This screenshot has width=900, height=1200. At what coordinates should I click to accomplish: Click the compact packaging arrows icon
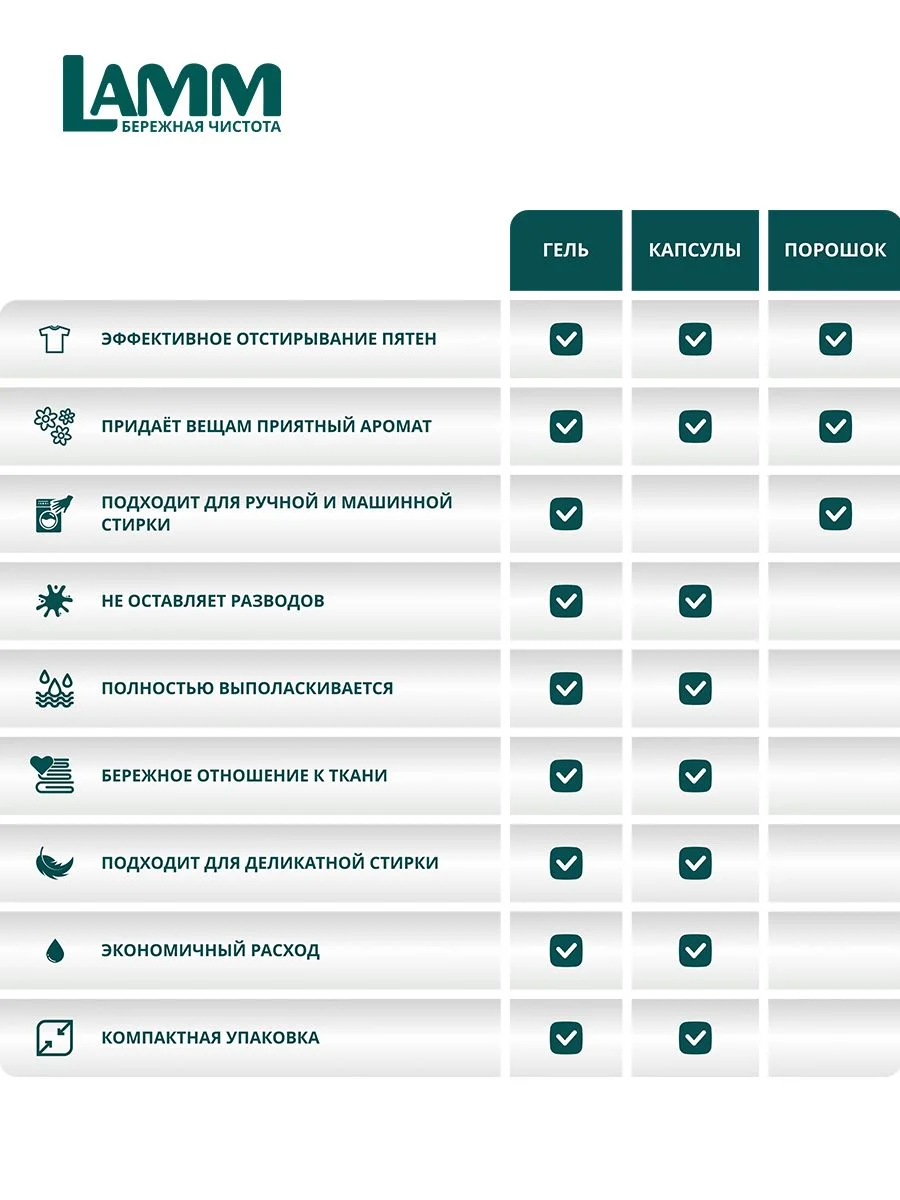point(54,1038)
